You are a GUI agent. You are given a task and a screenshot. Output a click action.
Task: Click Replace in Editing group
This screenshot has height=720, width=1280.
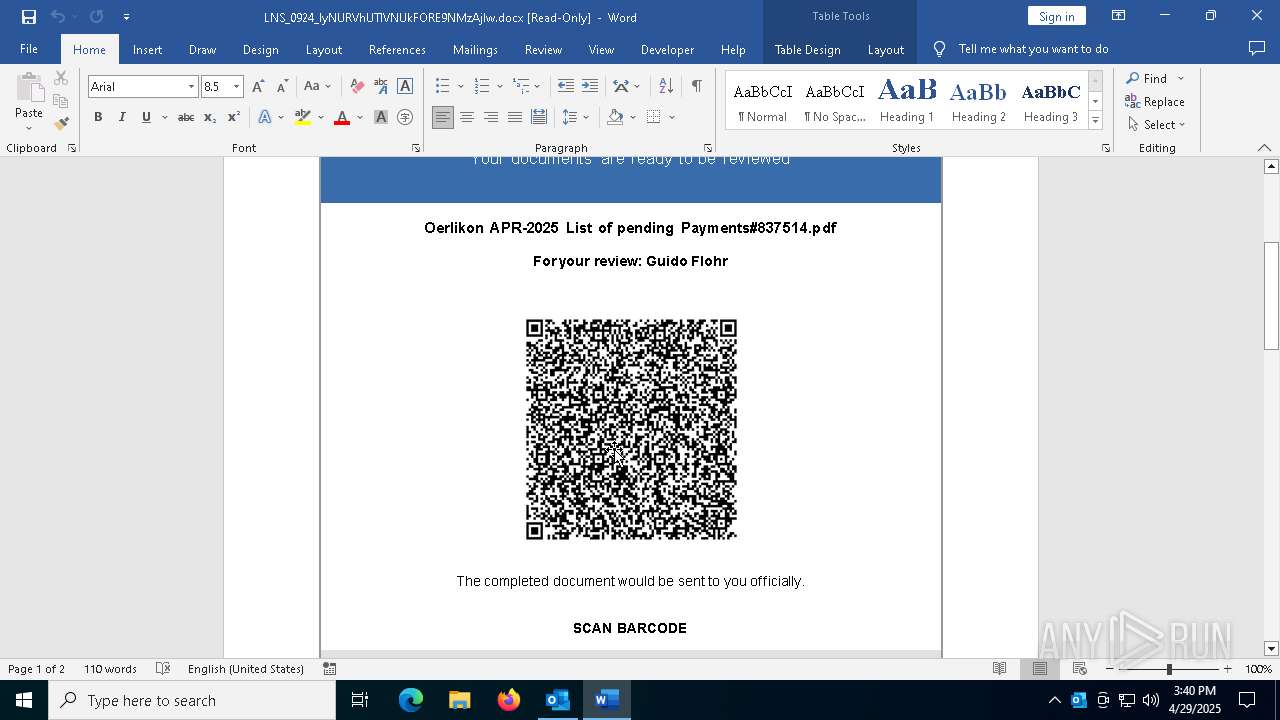(x=1155, y=101)
